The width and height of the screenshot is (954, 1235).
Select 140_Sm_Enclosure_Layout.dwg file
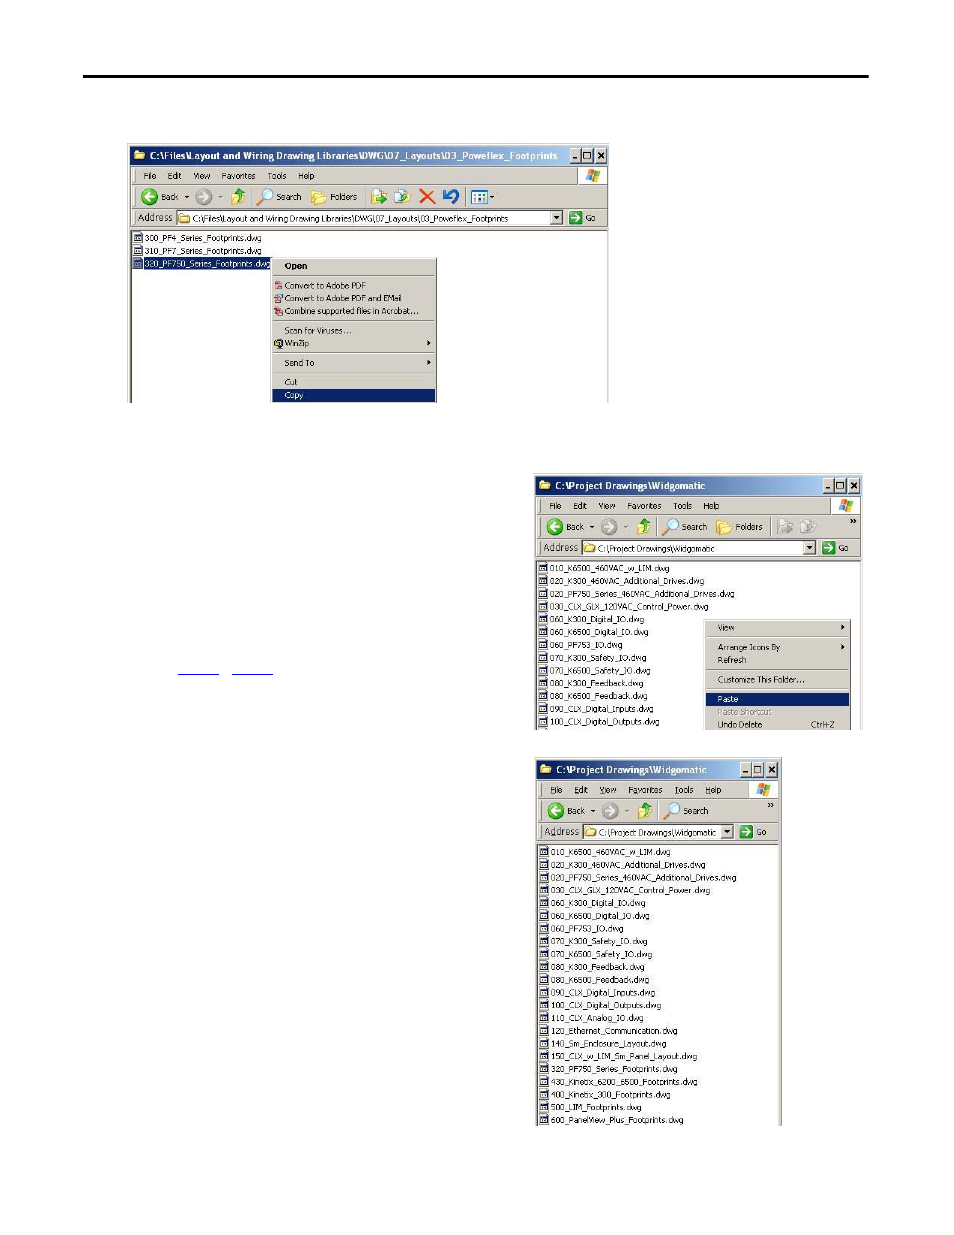coord(602,1044)
